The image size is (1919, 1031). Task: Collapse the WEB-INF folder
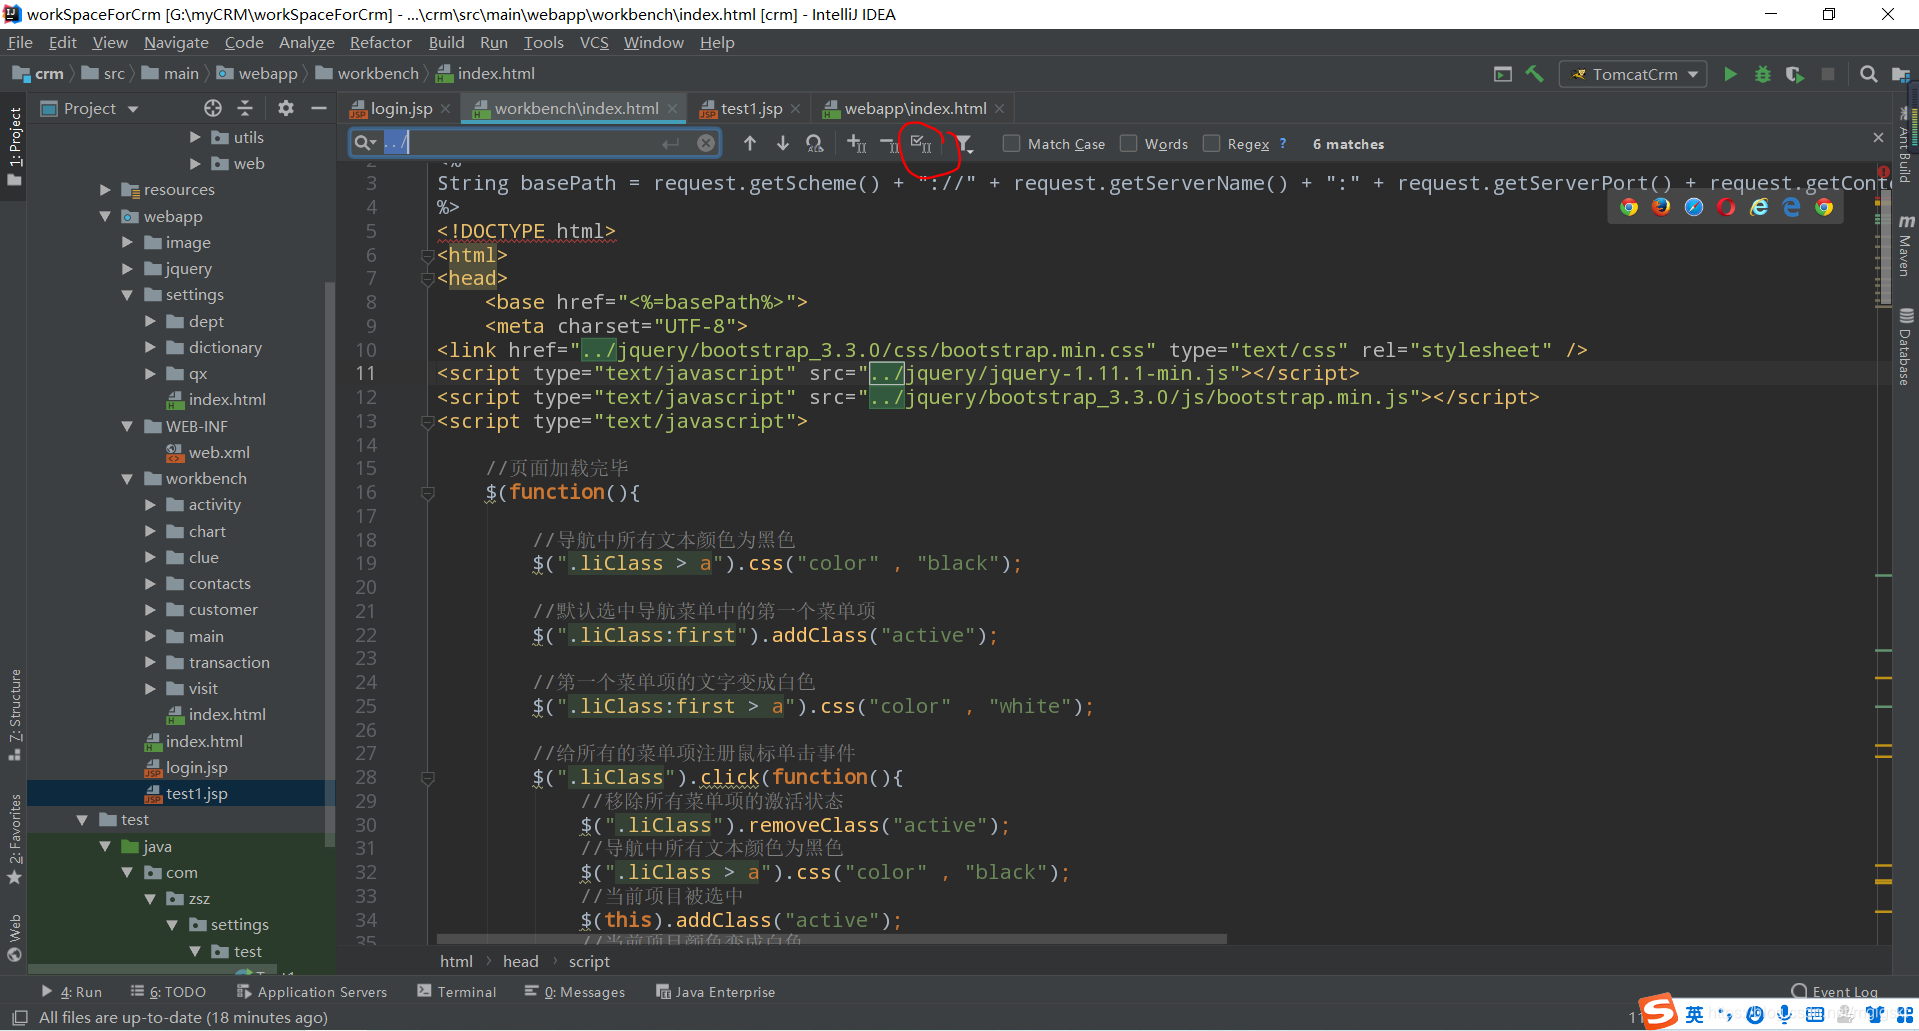[x=127, y=426]
